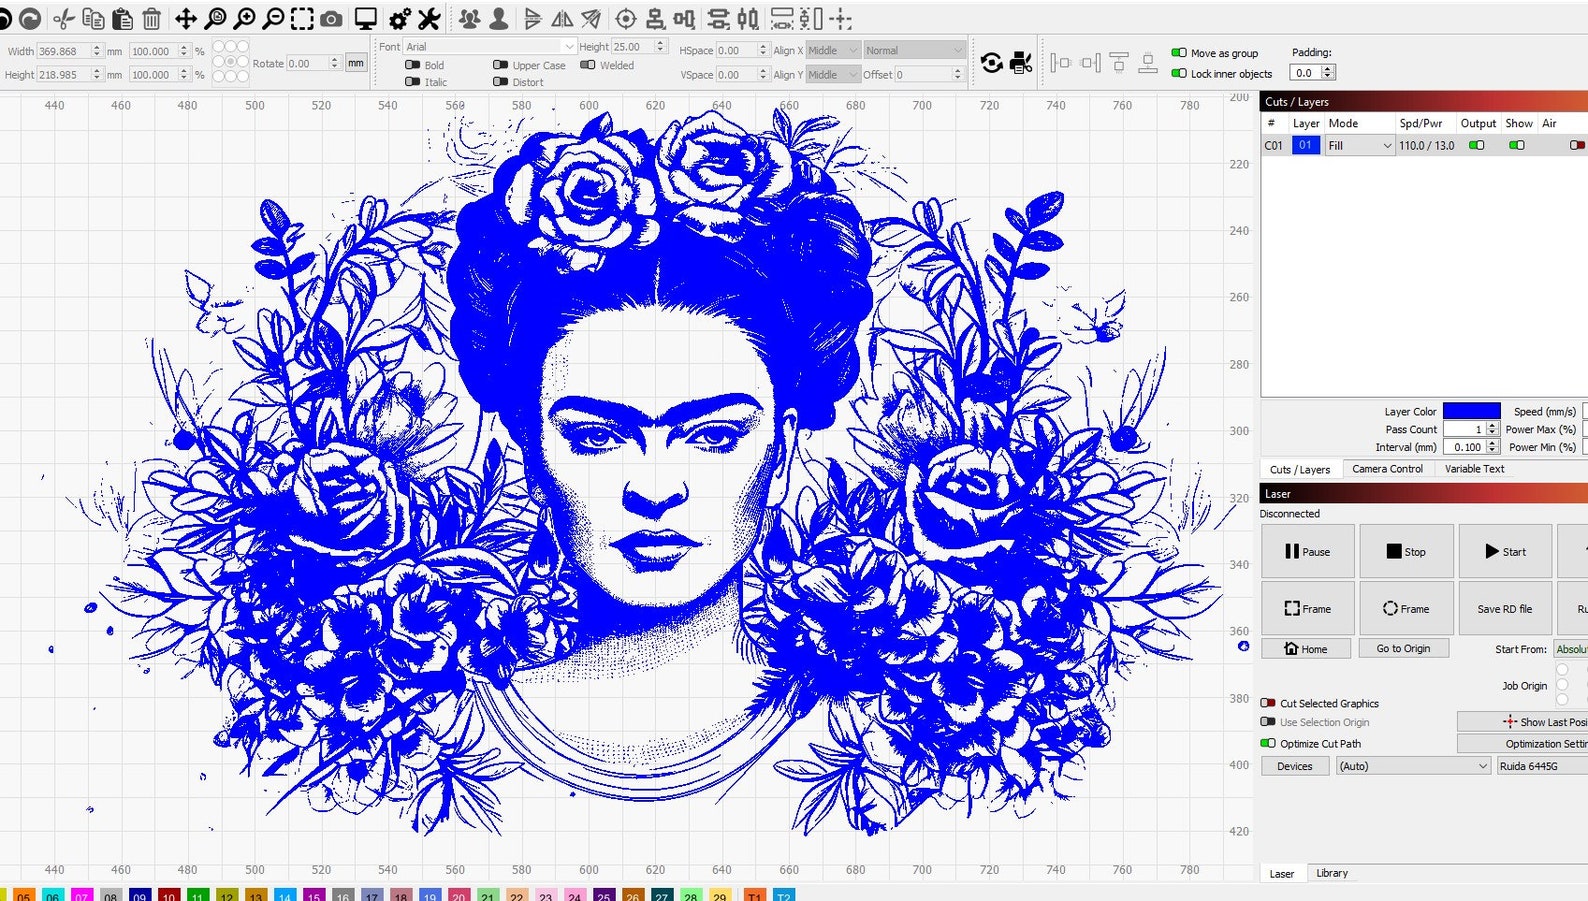The height and width of the screenshot is (901, 1588).
Task: Disable Move as group switch
Action: 1179,53
